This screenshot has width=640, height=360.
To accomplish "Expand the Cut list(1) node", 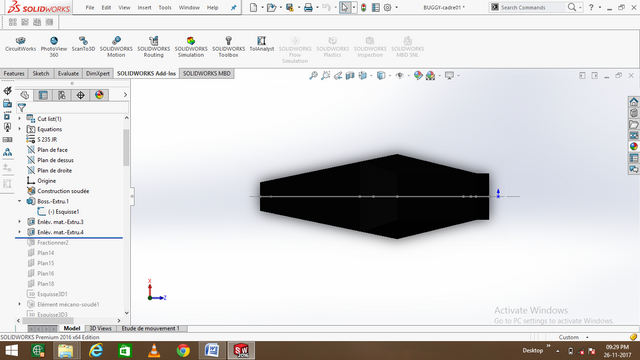I will [19, 119].
